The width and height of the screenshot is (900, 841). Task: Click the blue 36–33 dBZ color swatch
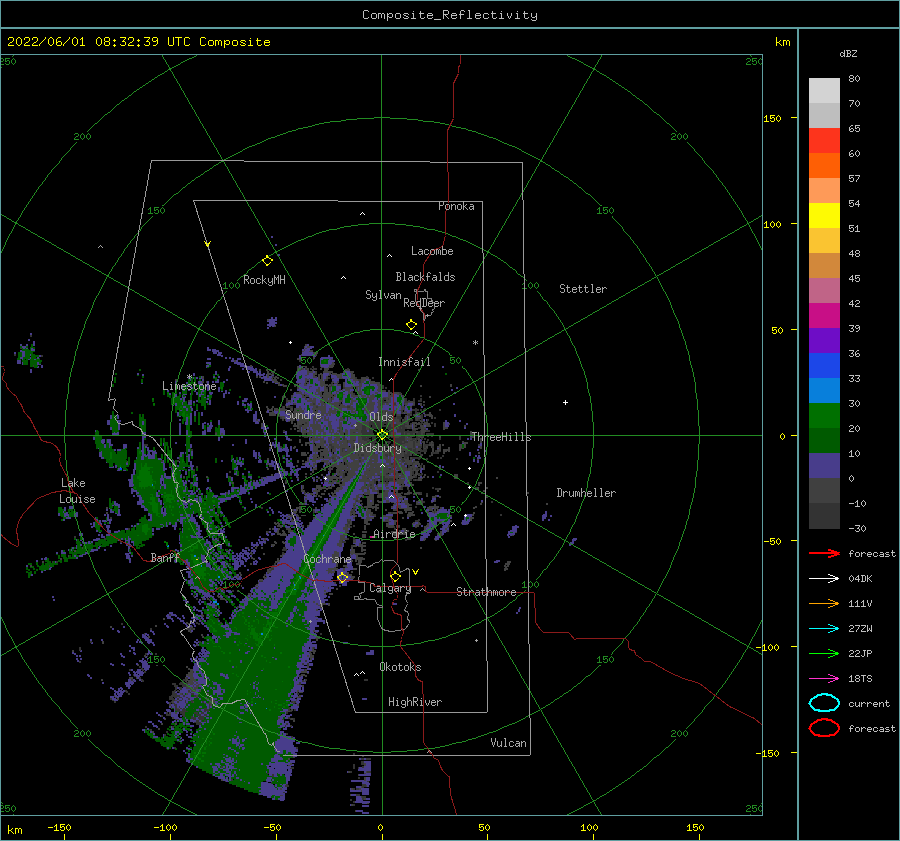(x=824, y=366)
